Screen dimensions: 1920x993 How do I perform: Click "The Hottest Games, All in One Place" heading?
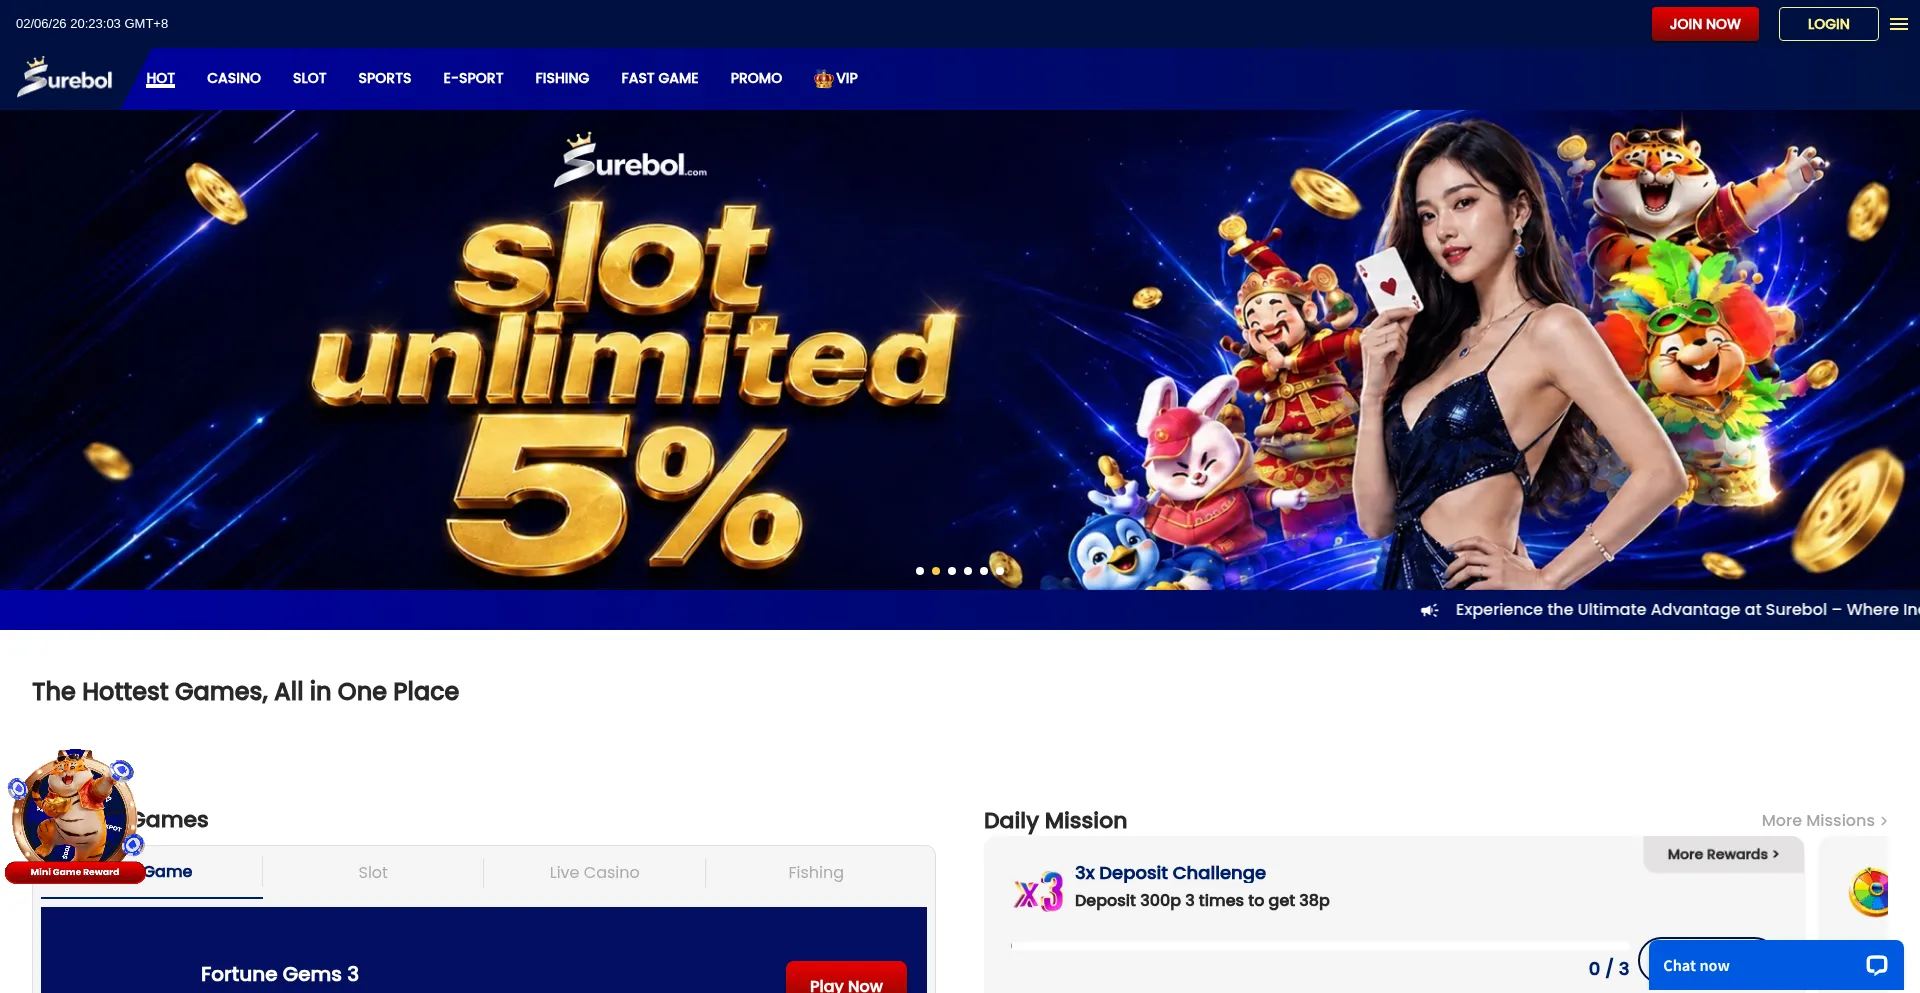pos(245,692)
